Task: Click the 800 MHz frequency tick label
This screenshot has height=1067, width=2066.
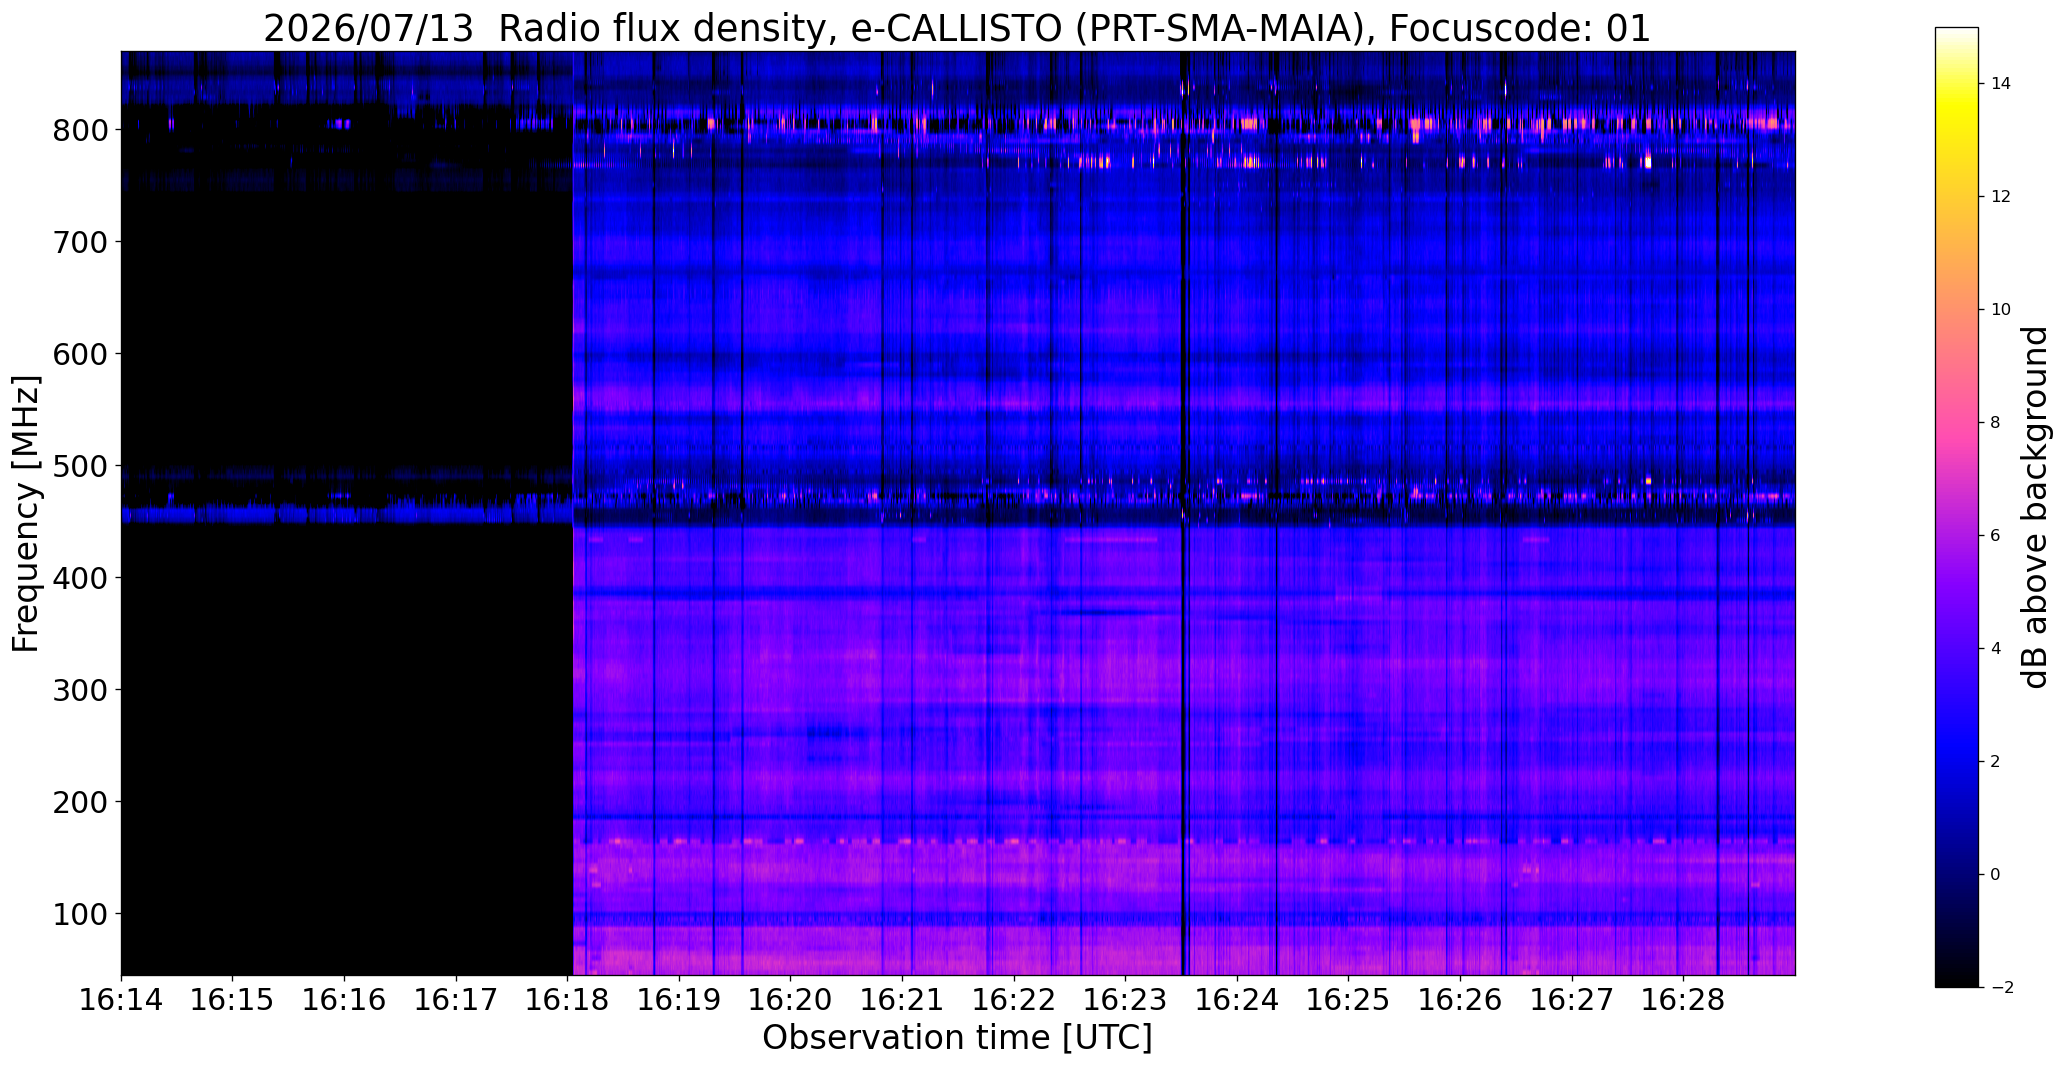Action: tap(79, 130)
